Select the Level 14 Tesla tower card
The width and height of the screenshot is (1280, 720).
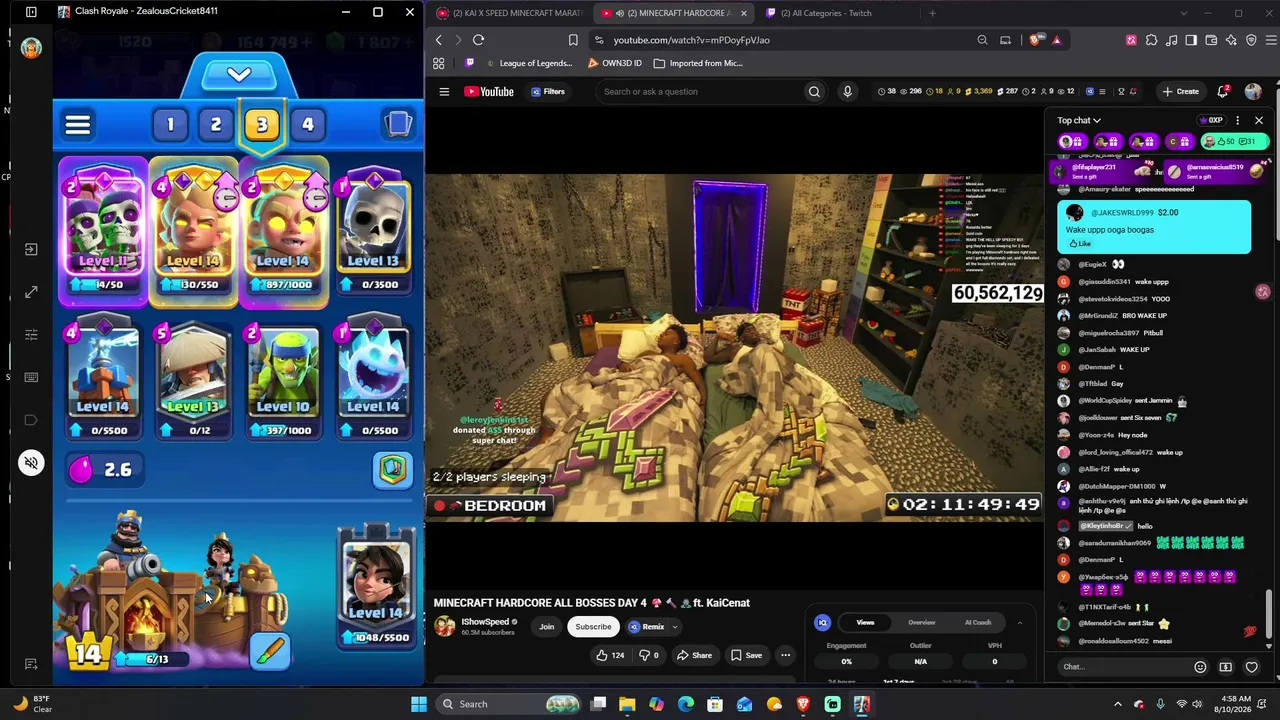[x=103, y=379]
